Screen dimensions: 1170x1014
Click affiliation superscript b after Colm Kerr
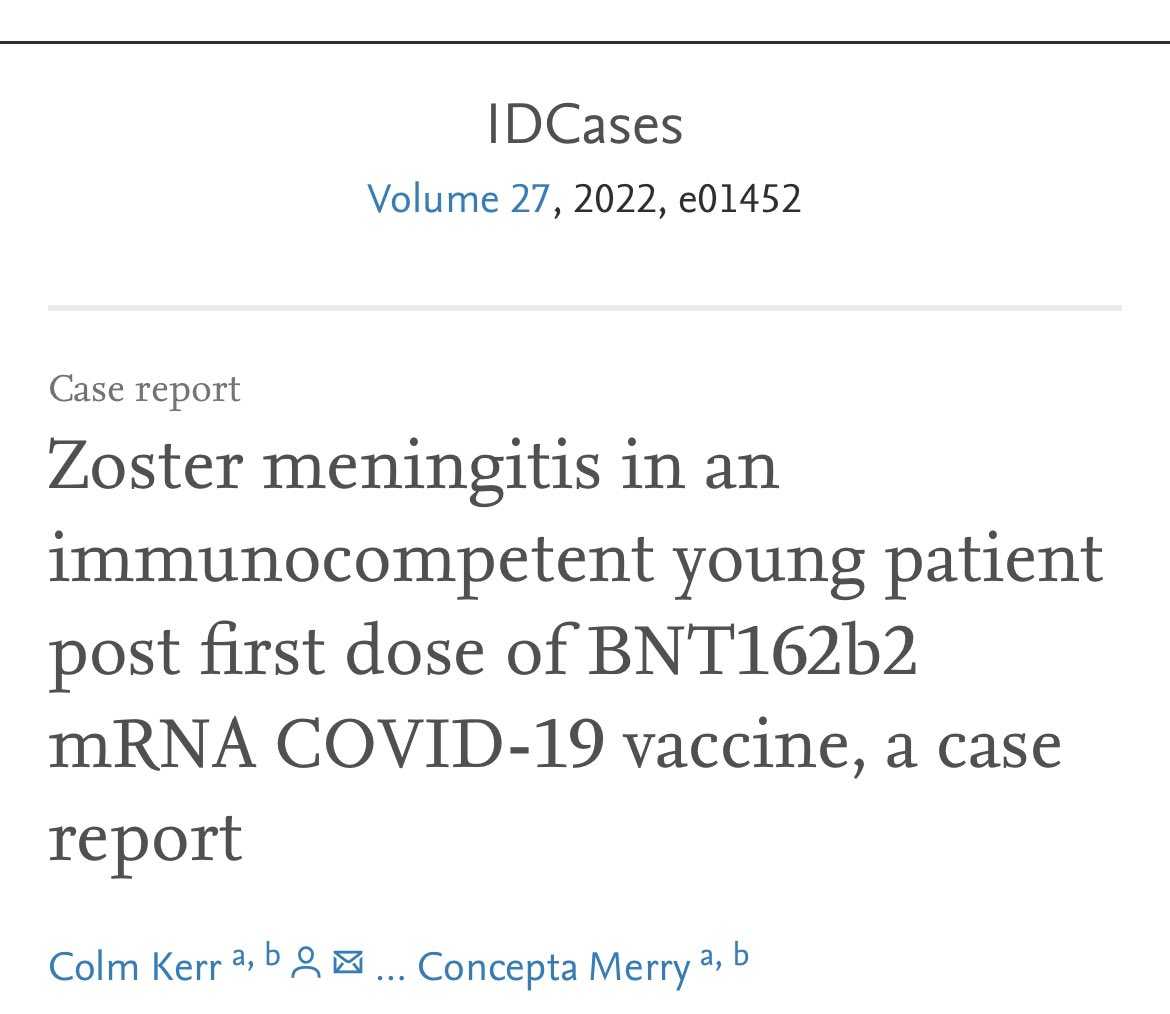[272, 954]
